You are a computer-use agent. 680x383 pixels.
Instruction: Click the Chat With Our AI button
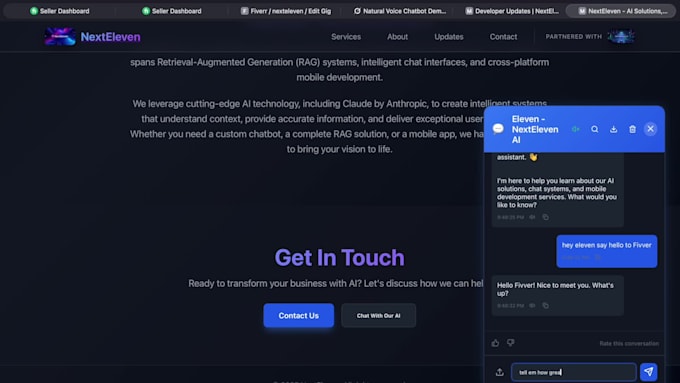pyautogui.click(x=378, y=315)
